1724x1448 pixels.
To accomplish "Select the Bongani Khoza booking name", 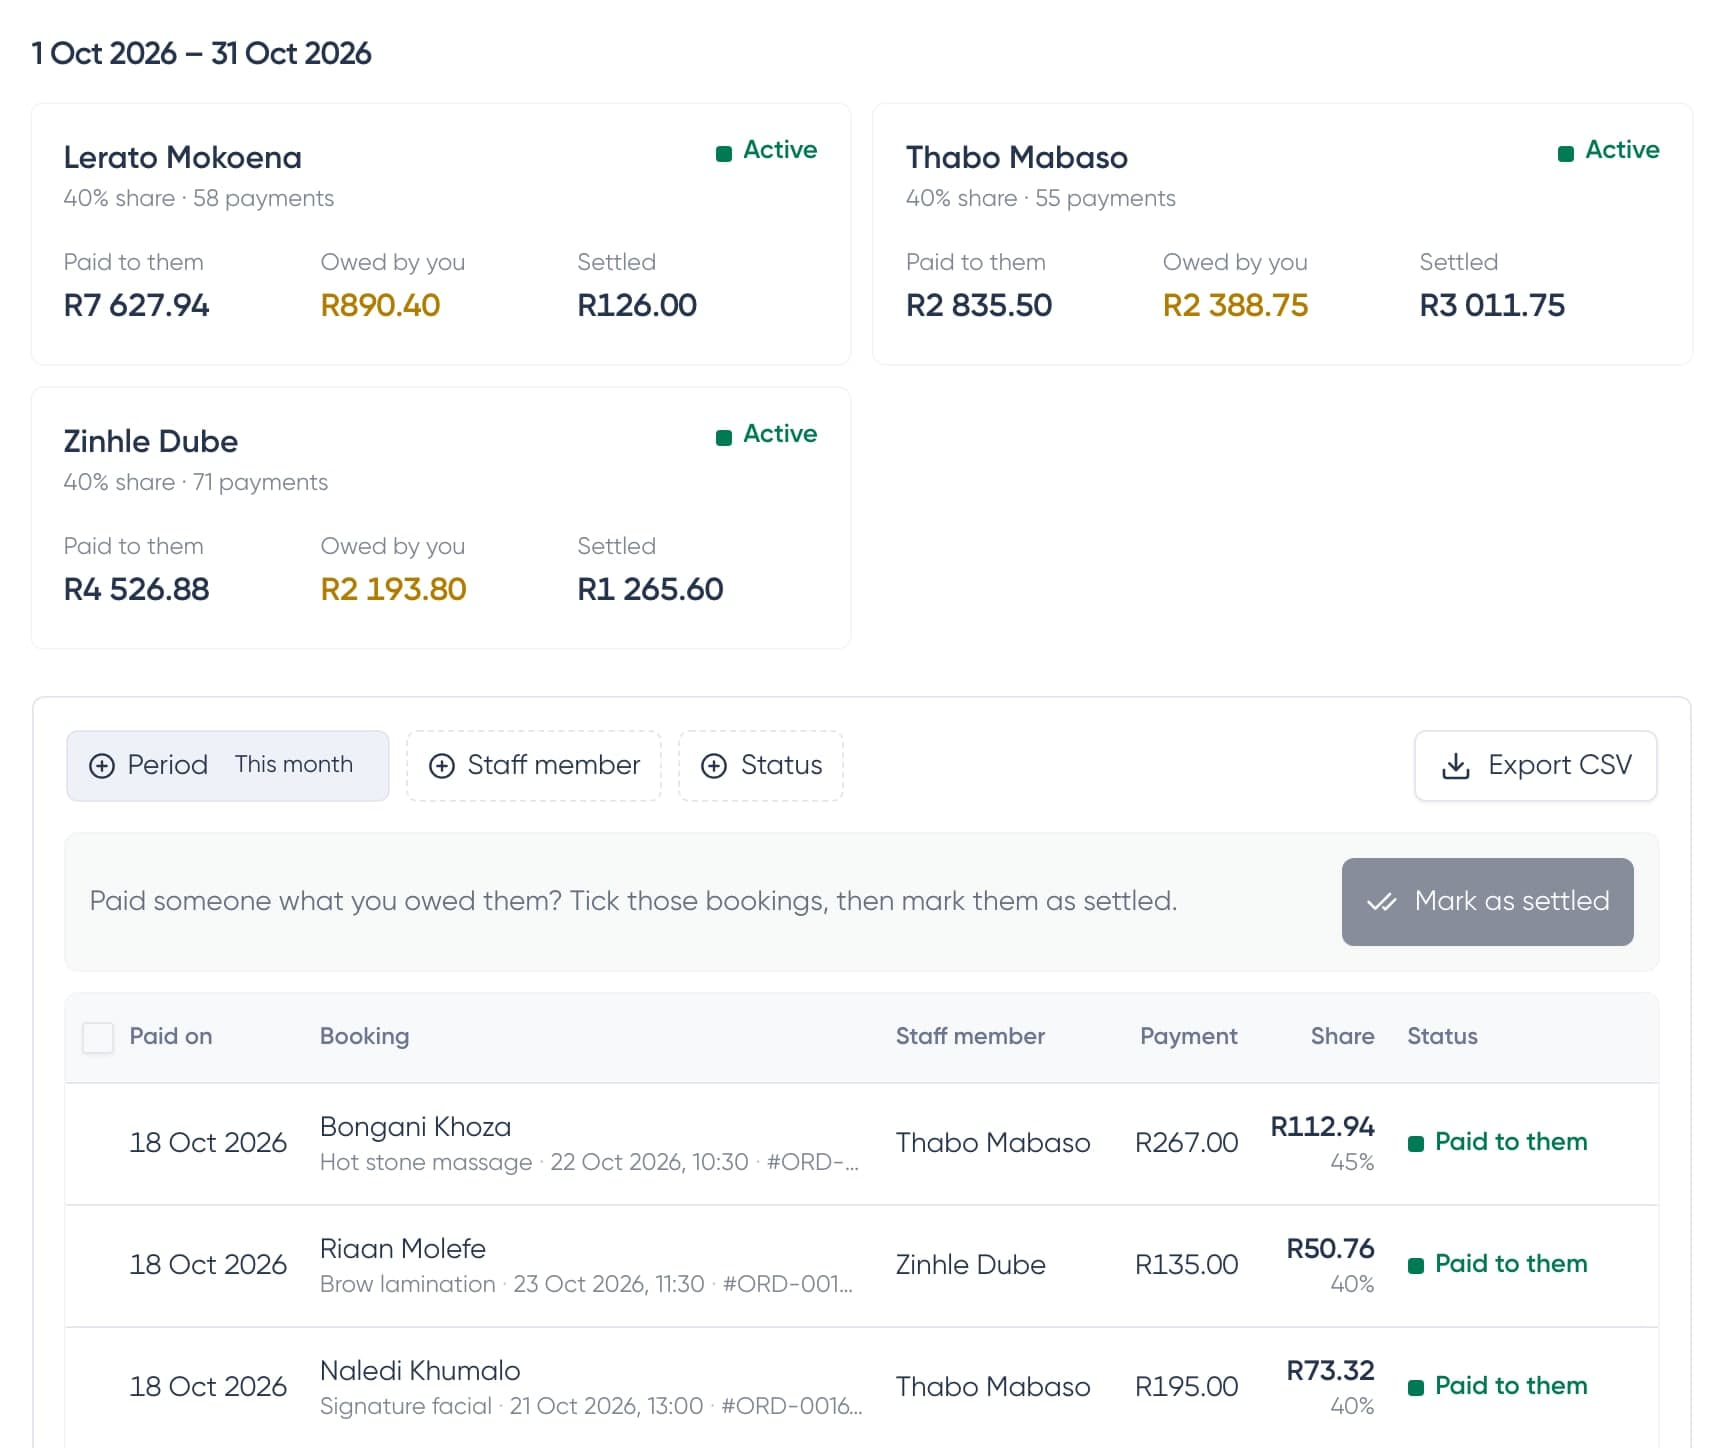I will pyautogui.click(x=415, y=1127).
